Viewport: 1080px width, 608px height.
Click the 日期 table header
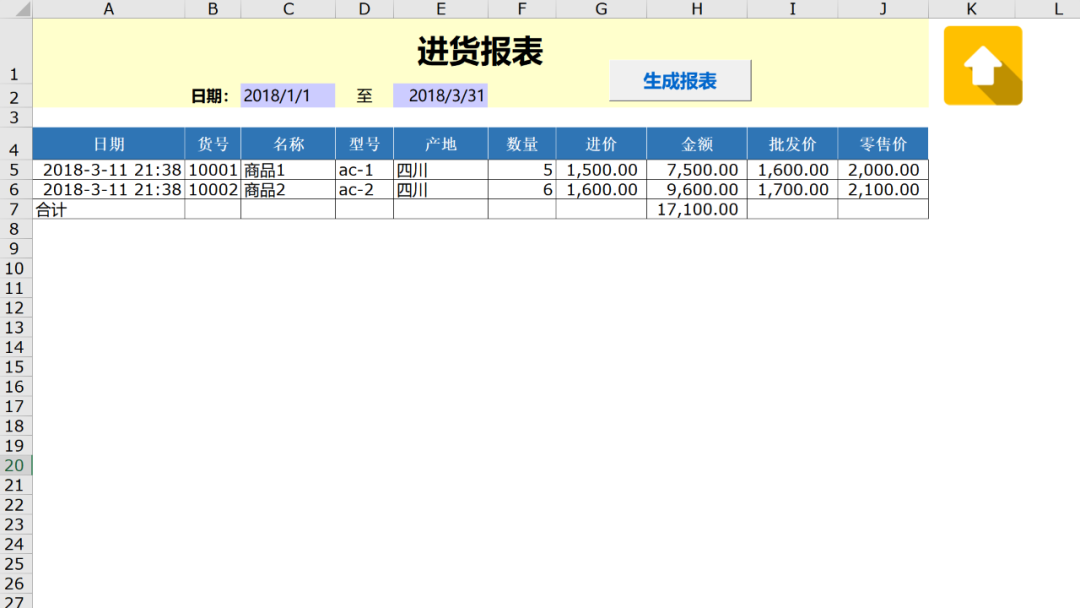(x=108, y=144)
